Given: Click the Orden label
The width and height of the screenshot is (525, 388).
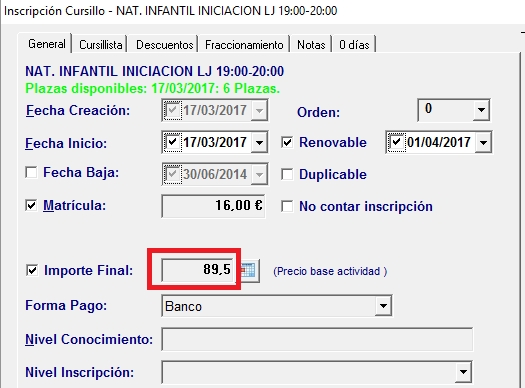Looking at the screenshot, I should tap(318, 112).
